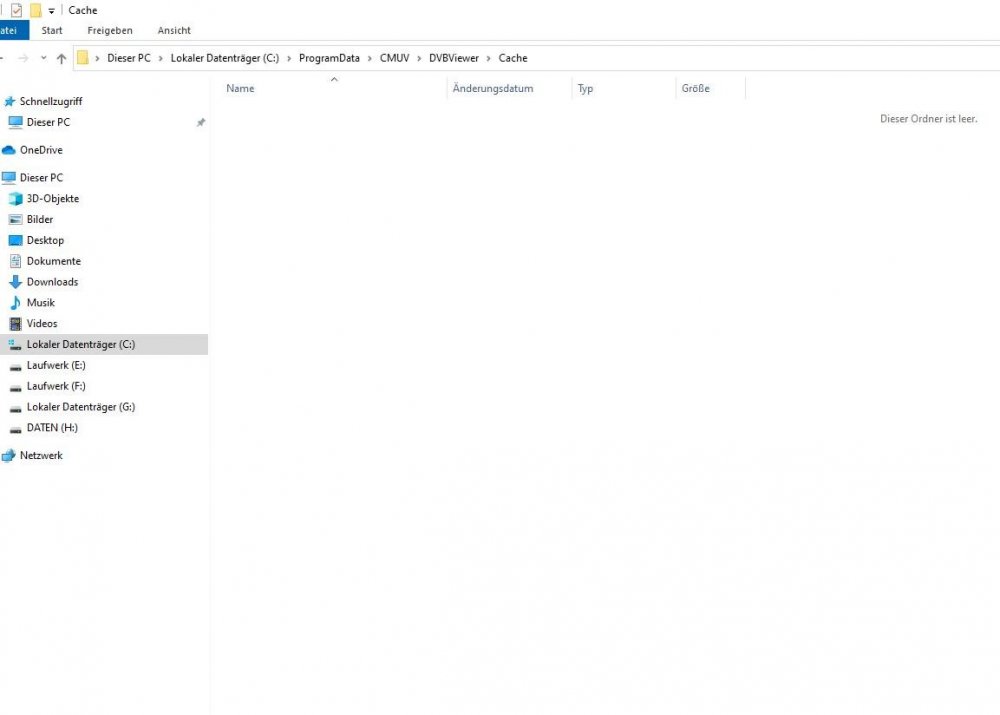Switch to the Freigeben ribbon tab
Image resolution: width=1000 pixels, height=715 pixels.
(110, 30)
